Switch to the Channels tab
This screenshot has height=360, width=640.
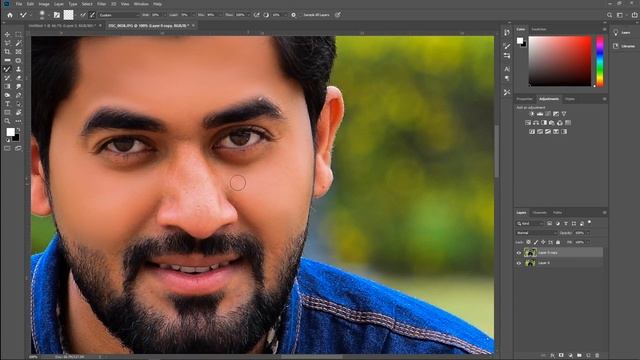coord(540,212)
